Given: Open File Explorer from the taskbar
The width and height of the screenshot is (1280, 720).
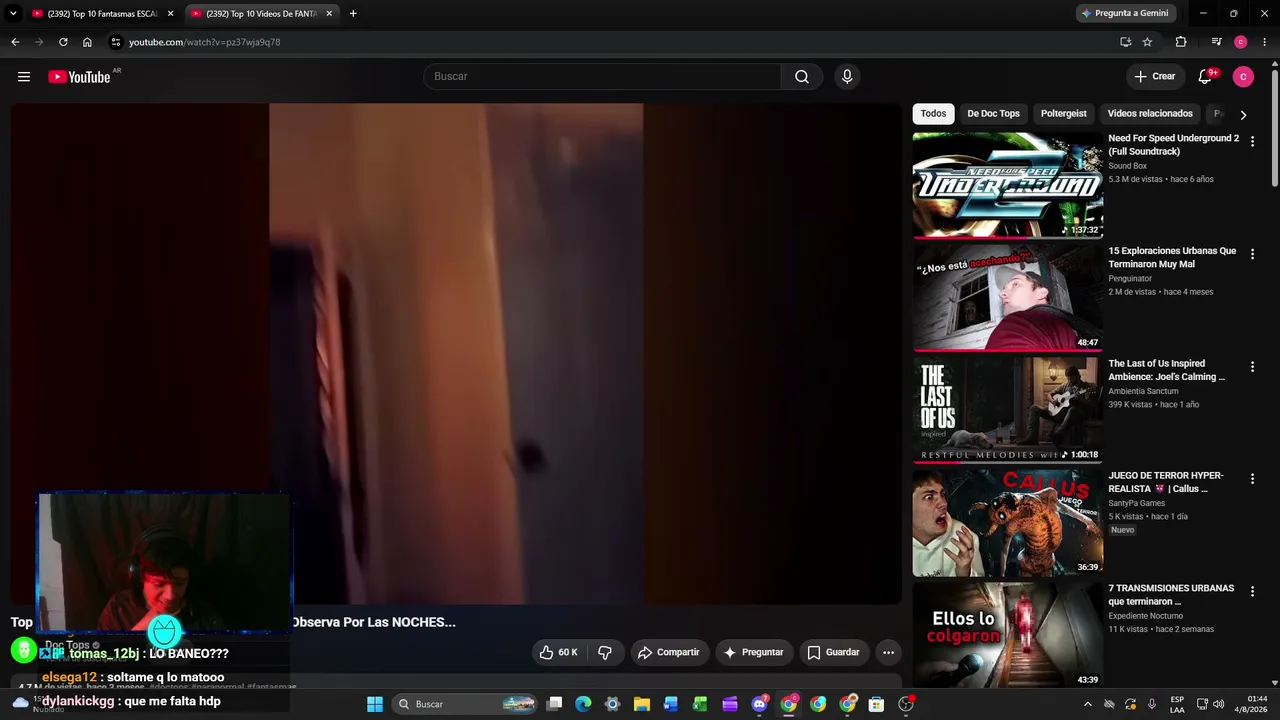Looking at the screenshot, I should 642,704.
